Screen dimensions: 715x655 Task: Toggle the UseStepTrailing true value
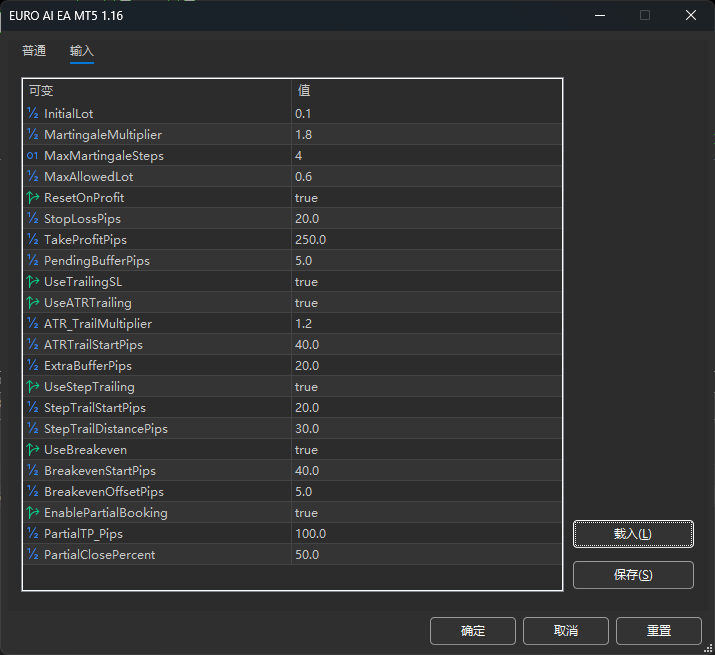306,387
